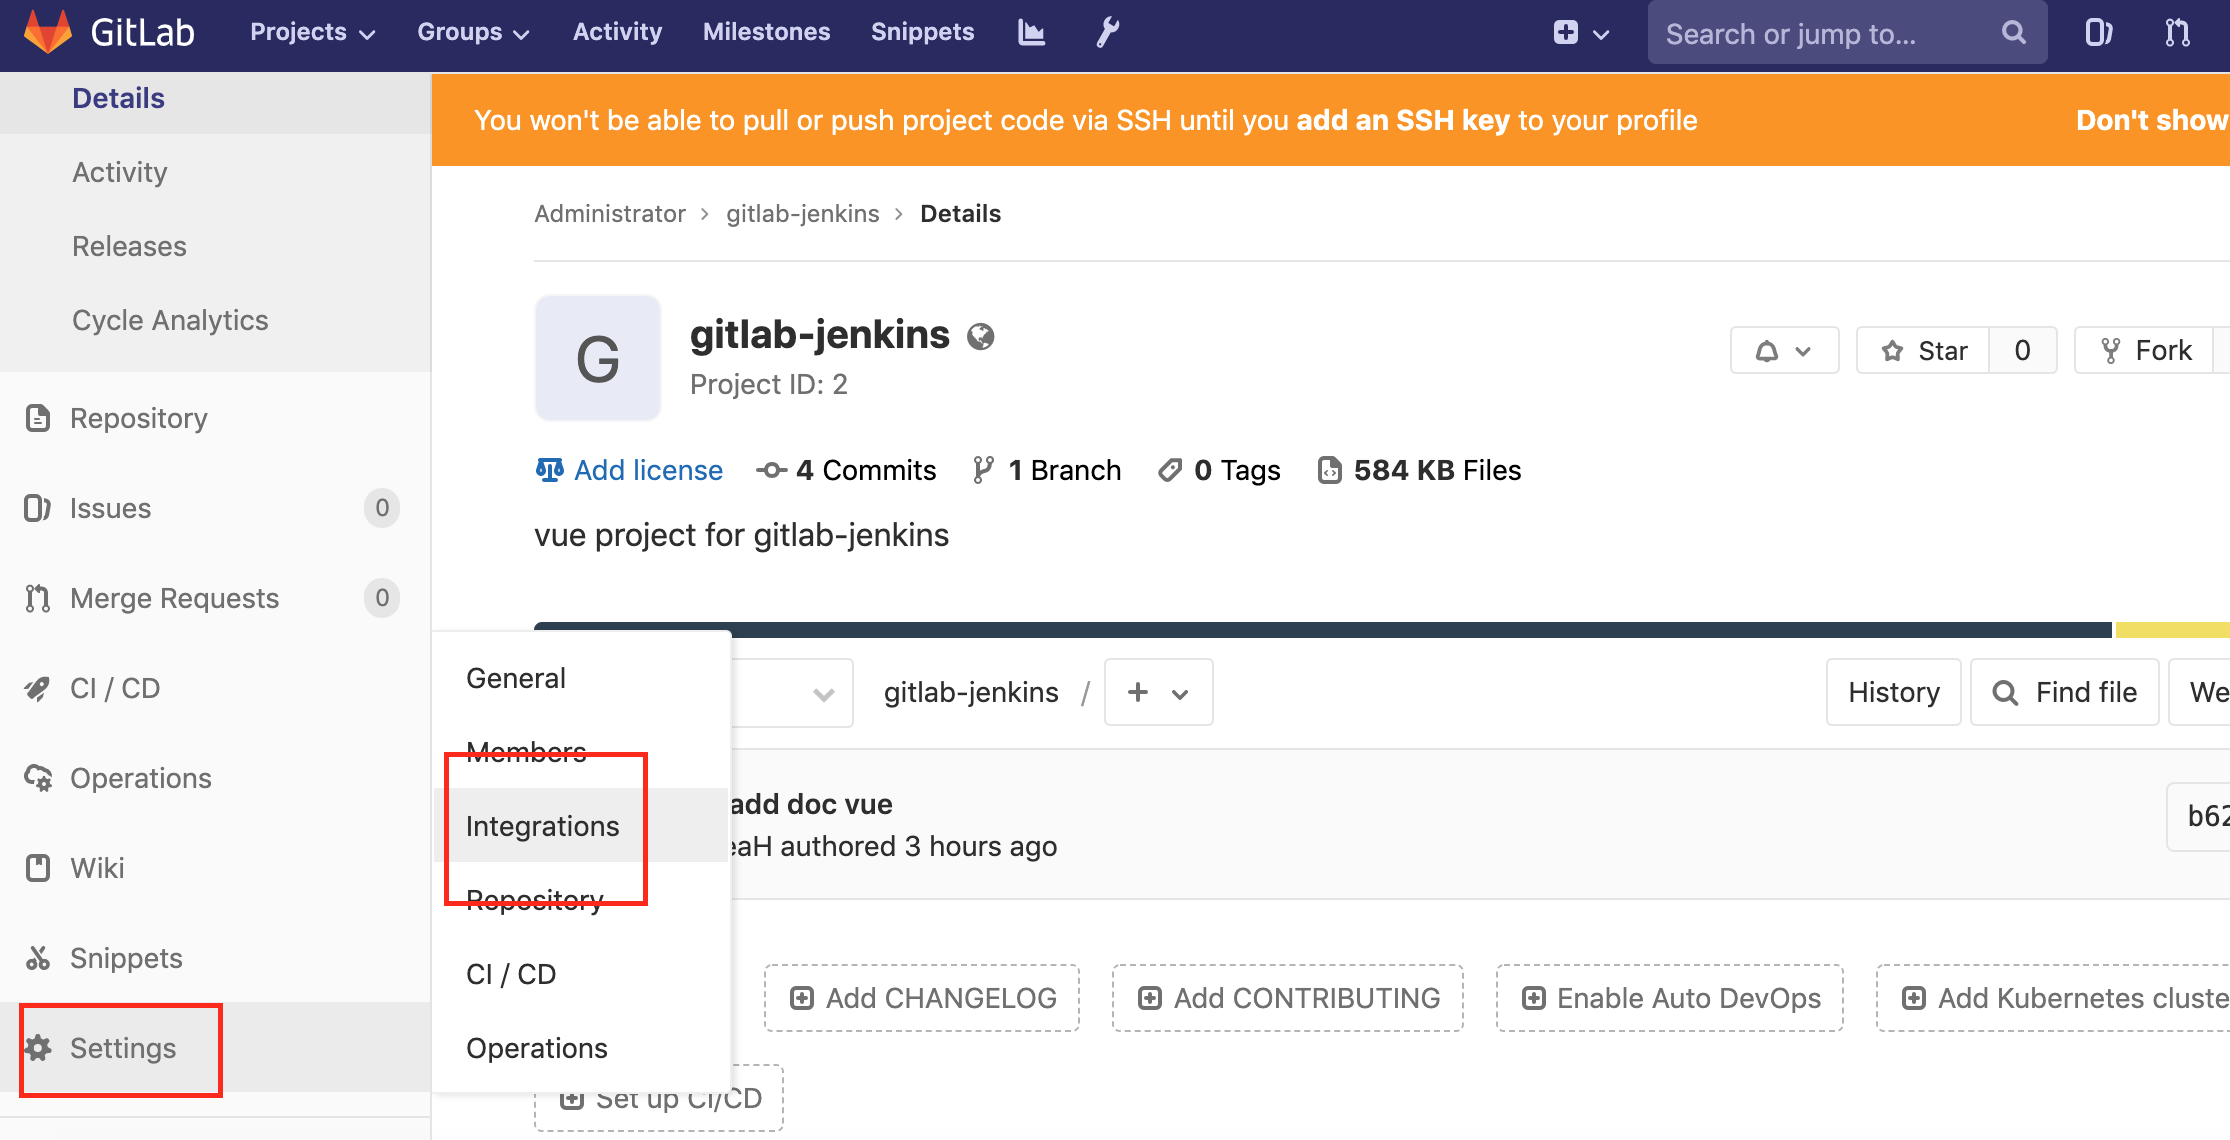2230x1140 pixels.
Task: Open the Milestones menu item
Action: pos(766,32)
